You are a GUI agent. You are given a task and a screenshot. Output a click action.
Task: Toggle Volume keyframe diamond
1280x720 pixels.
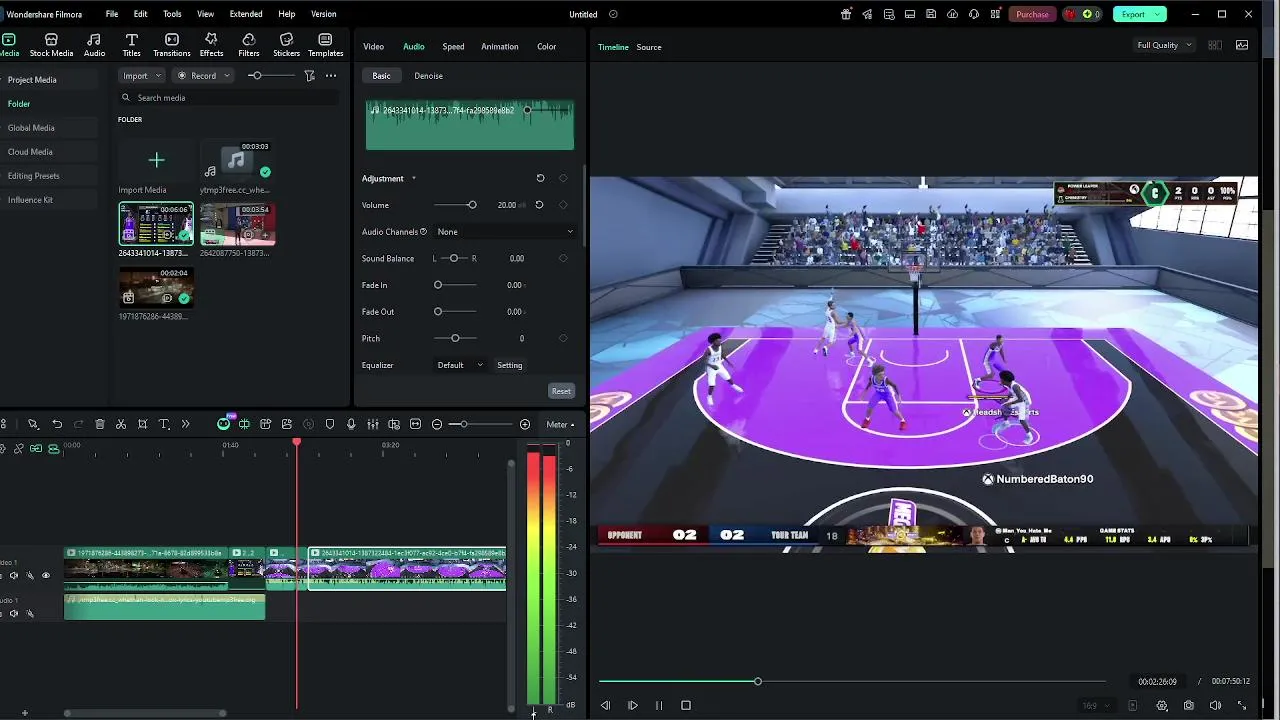(563, 205)
